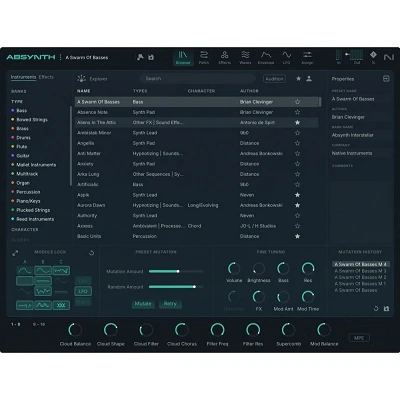Favorite A Swarm Of Basses star
Screen dimensions: 400x400
tap(297, 102)
